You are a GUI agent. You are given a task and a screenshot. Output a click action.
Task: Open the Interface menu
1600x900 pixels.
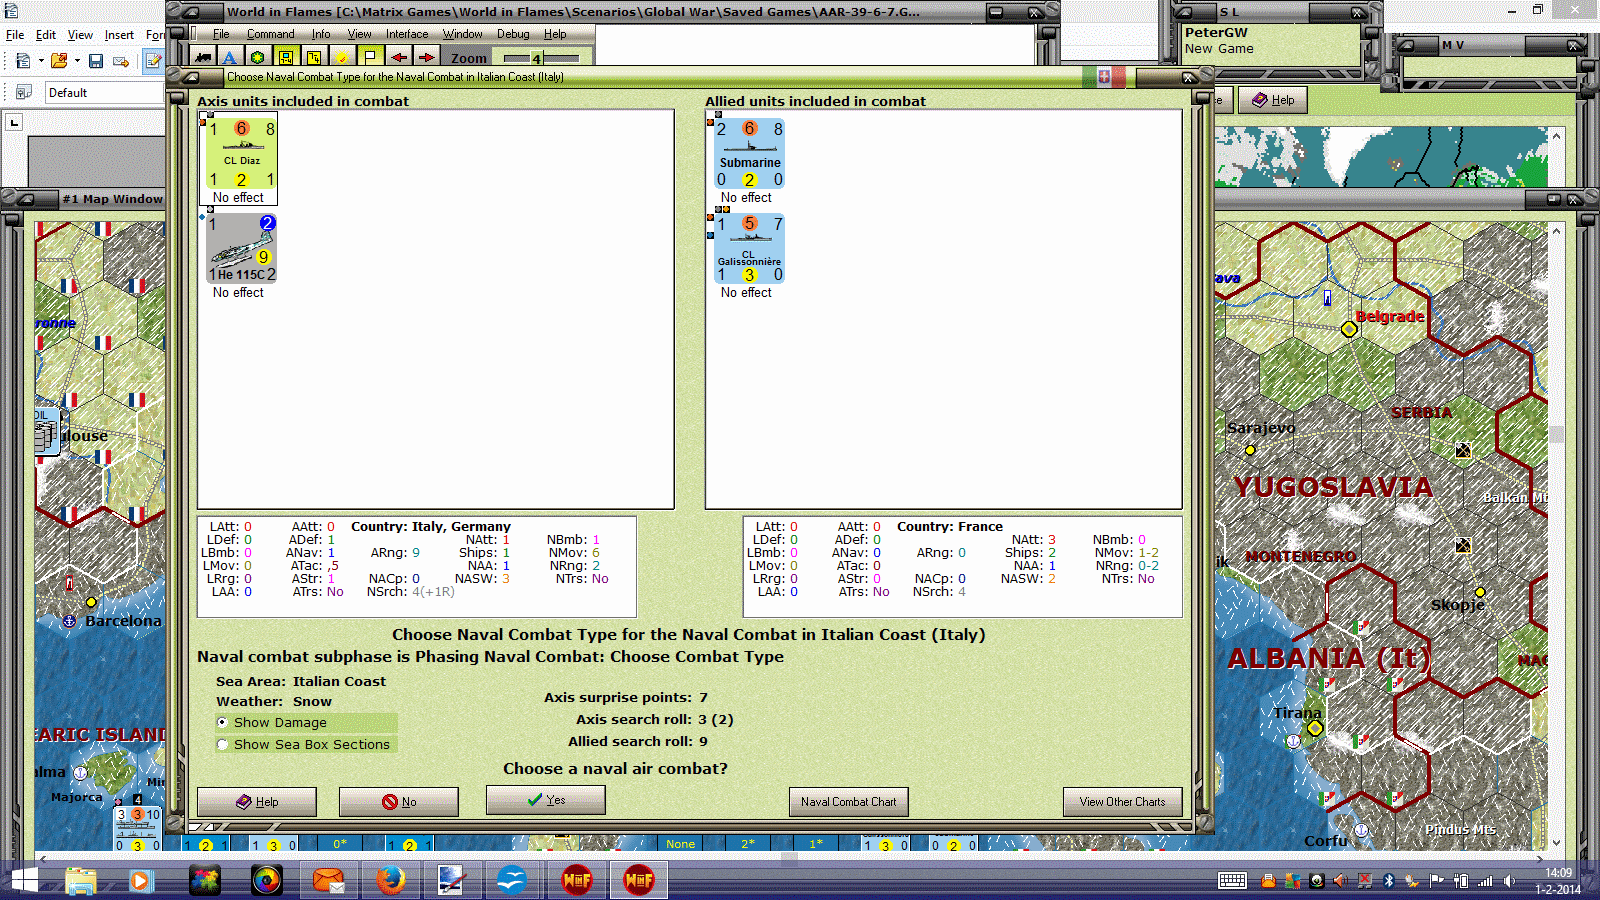(x=407, y=34)
